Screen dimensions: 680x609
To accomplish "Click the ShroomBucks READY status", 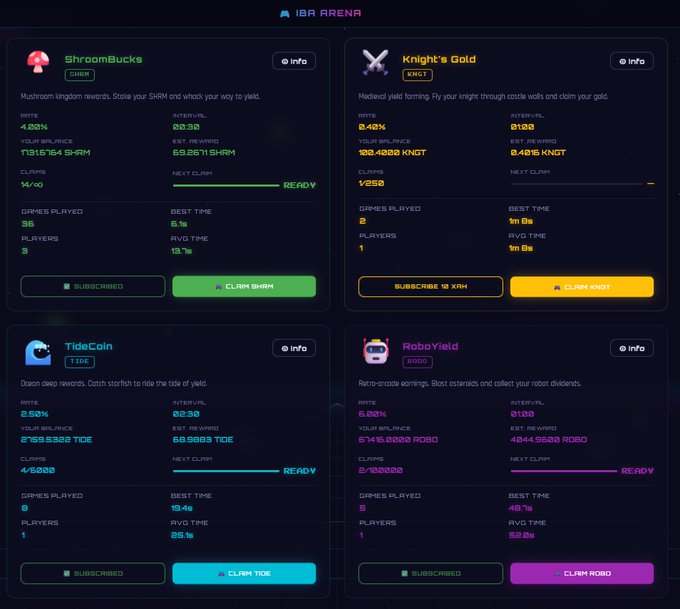I will tap(299, 185).
